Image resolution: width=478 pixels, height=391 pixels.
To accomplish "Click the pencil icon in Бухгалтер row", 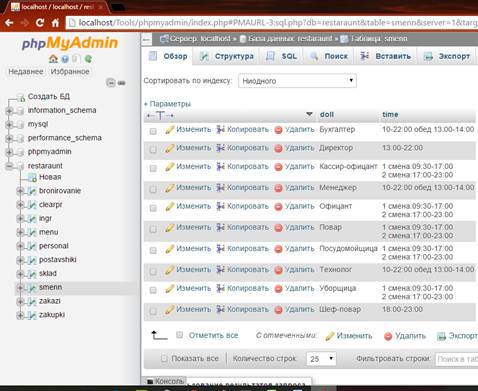I will (x=169, y=130).
